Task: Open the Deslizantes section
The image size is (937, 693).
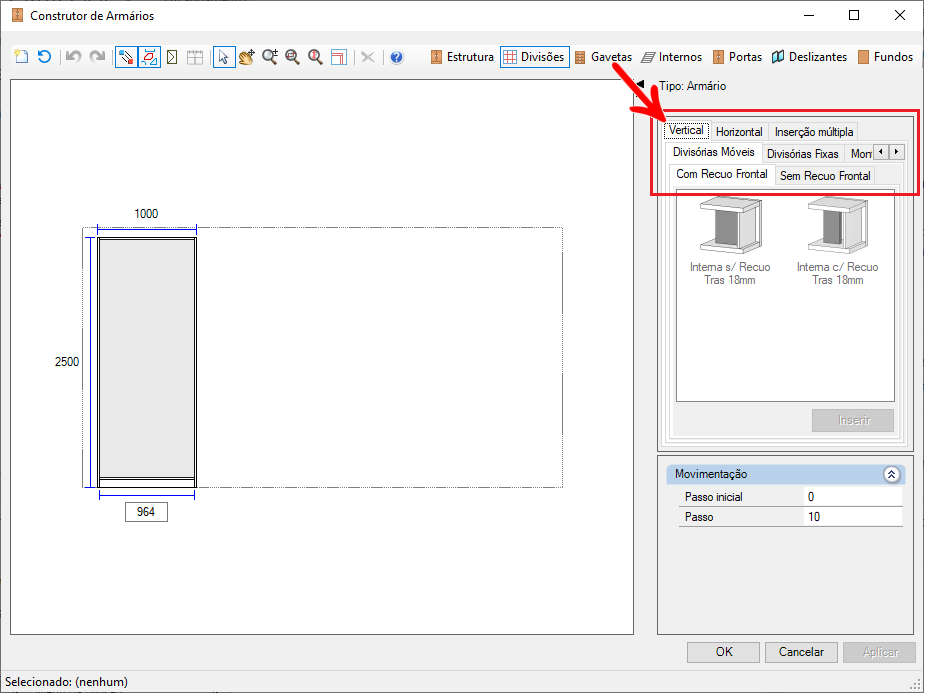Action: pos(809,57)
